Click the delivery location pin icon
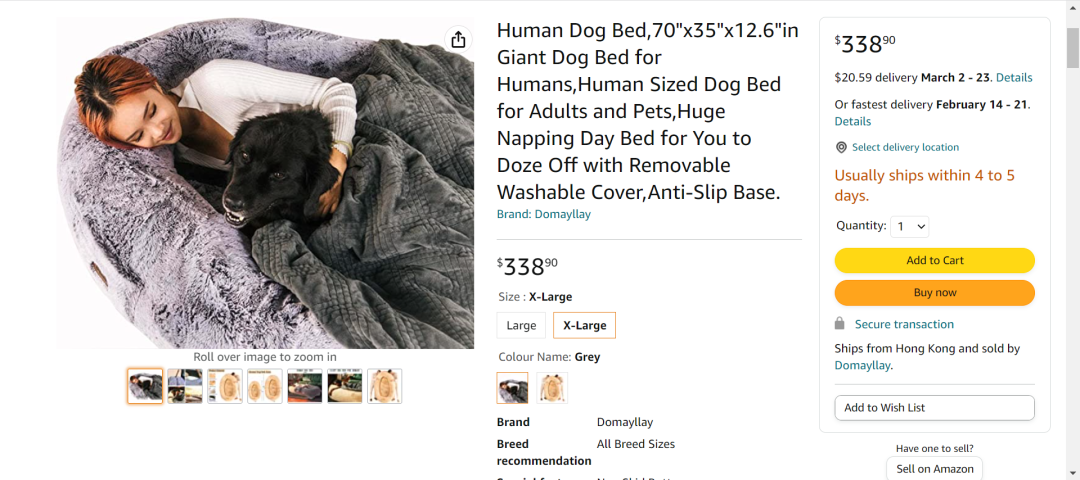1080x480 pixels. coord(841,147)
